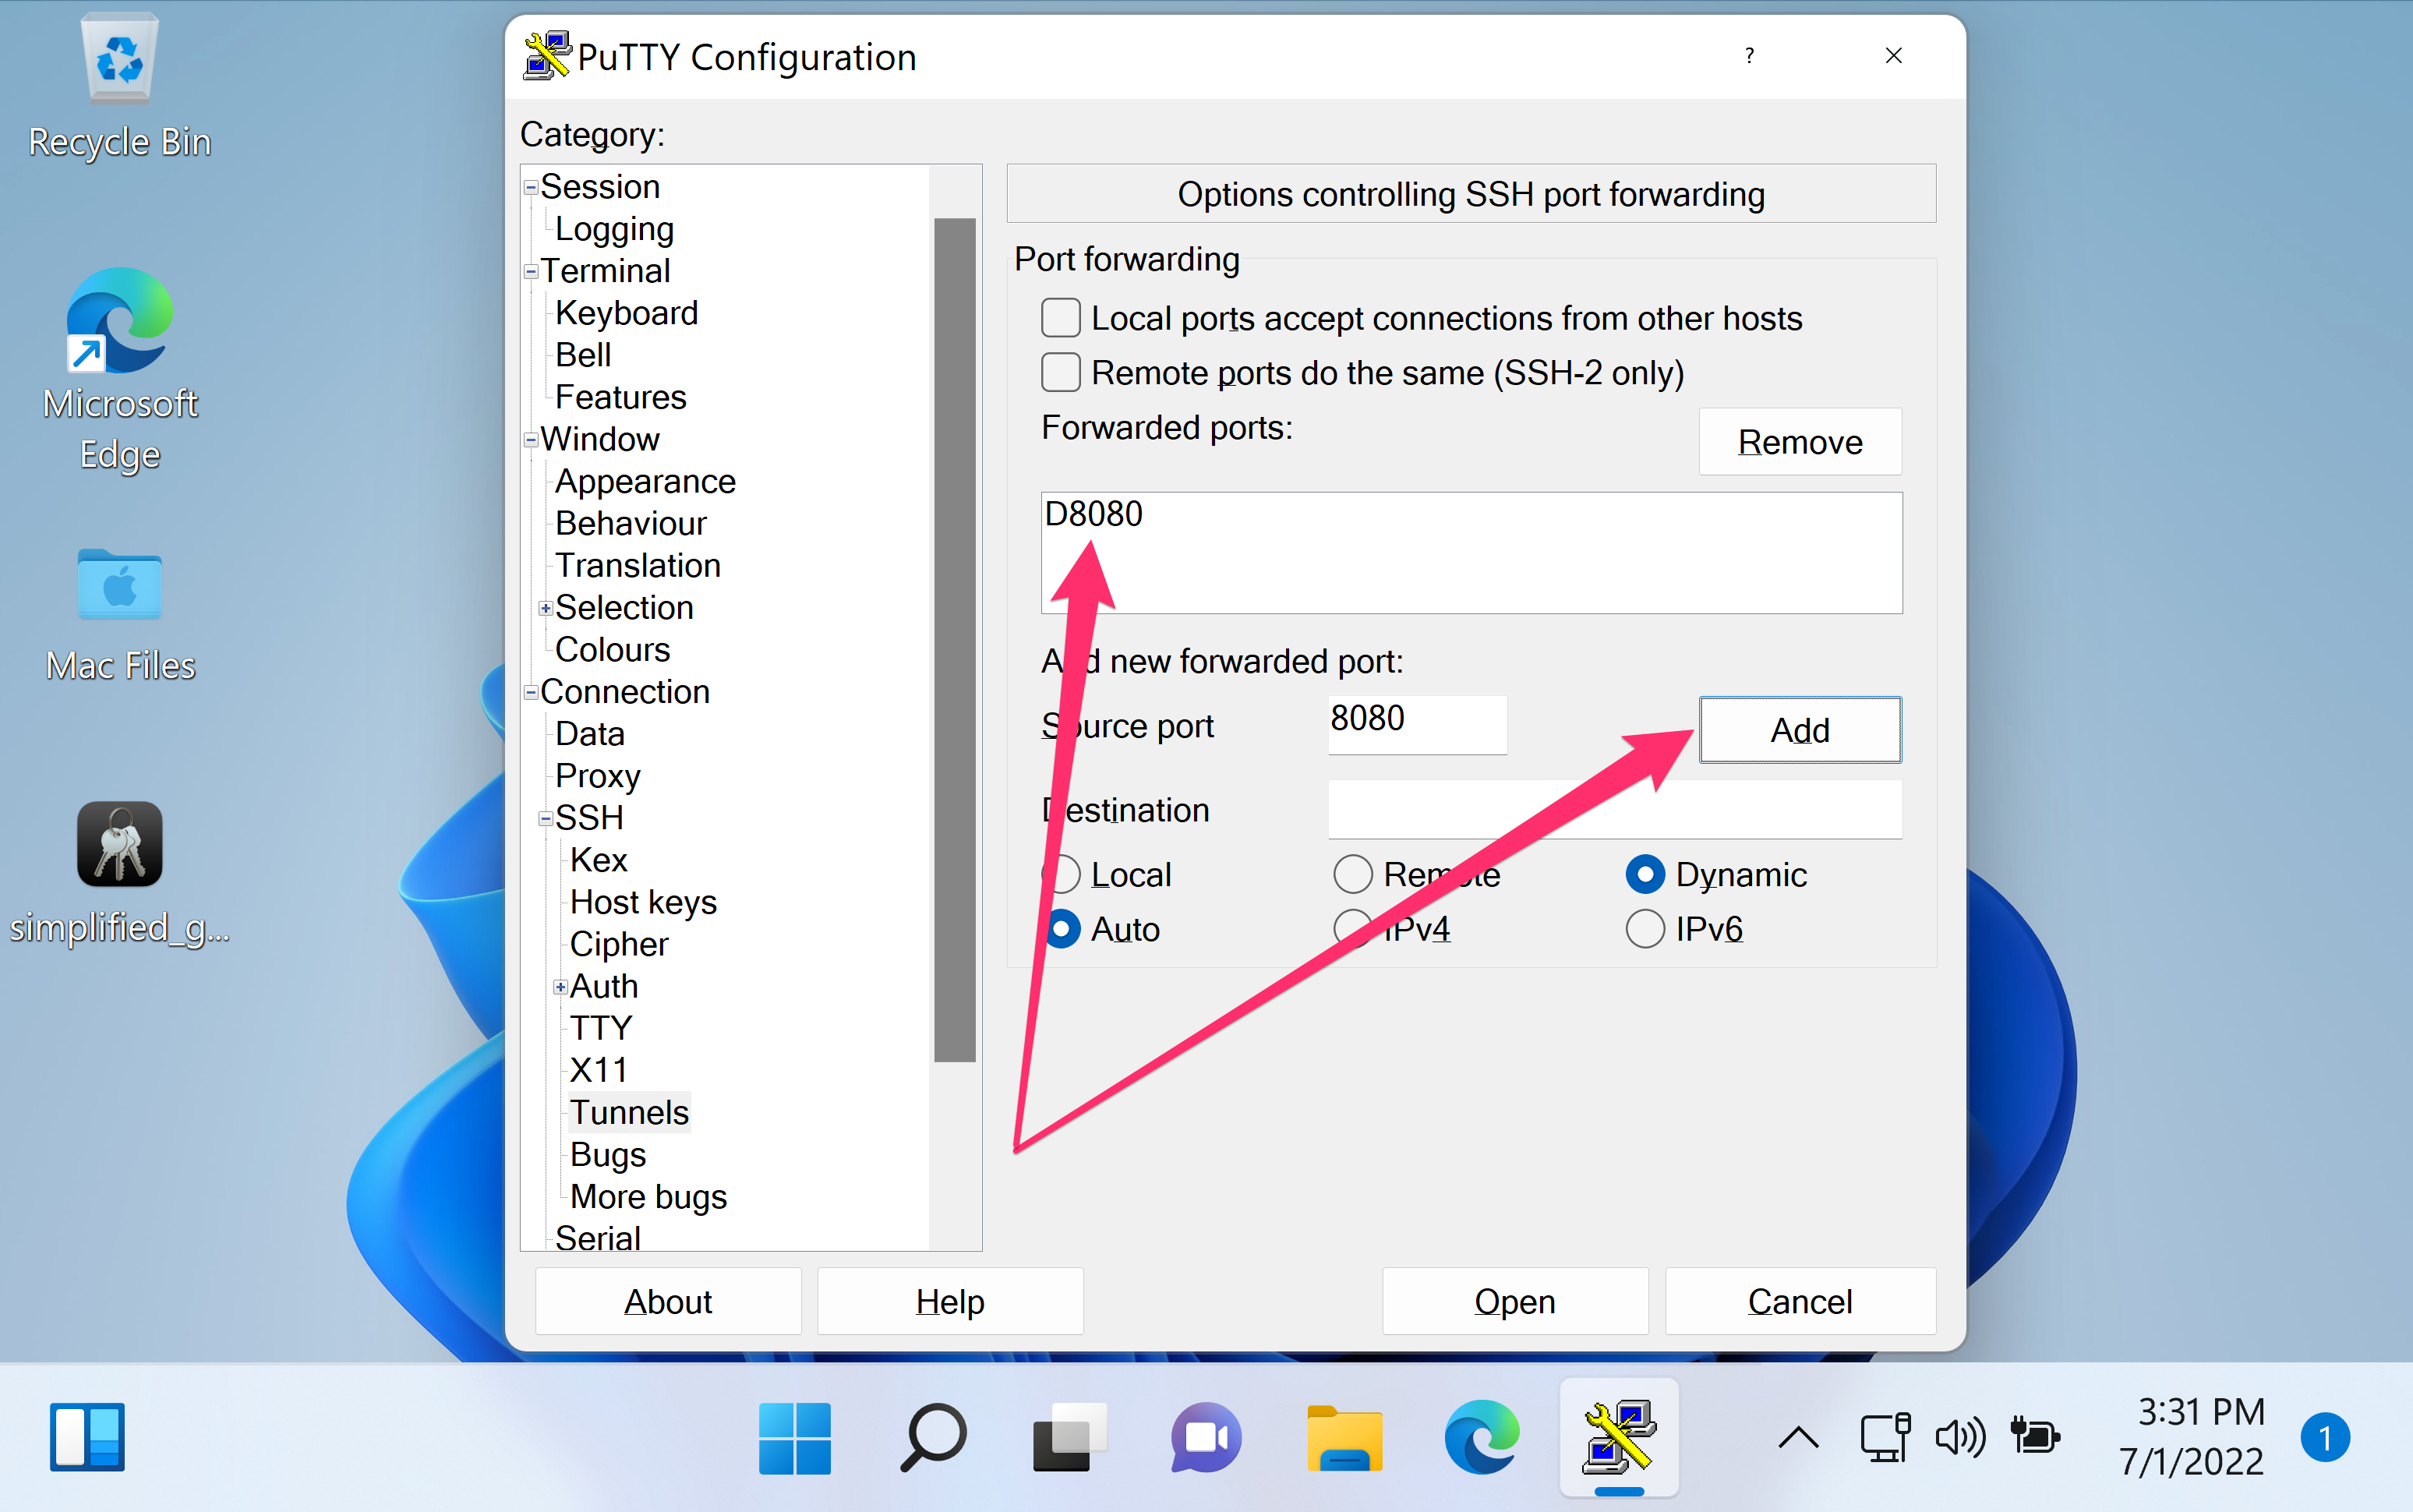This screenshot has width=2413, height=1512.
Task: Click the question mark help button in title bar
Action: point(1749,56)
